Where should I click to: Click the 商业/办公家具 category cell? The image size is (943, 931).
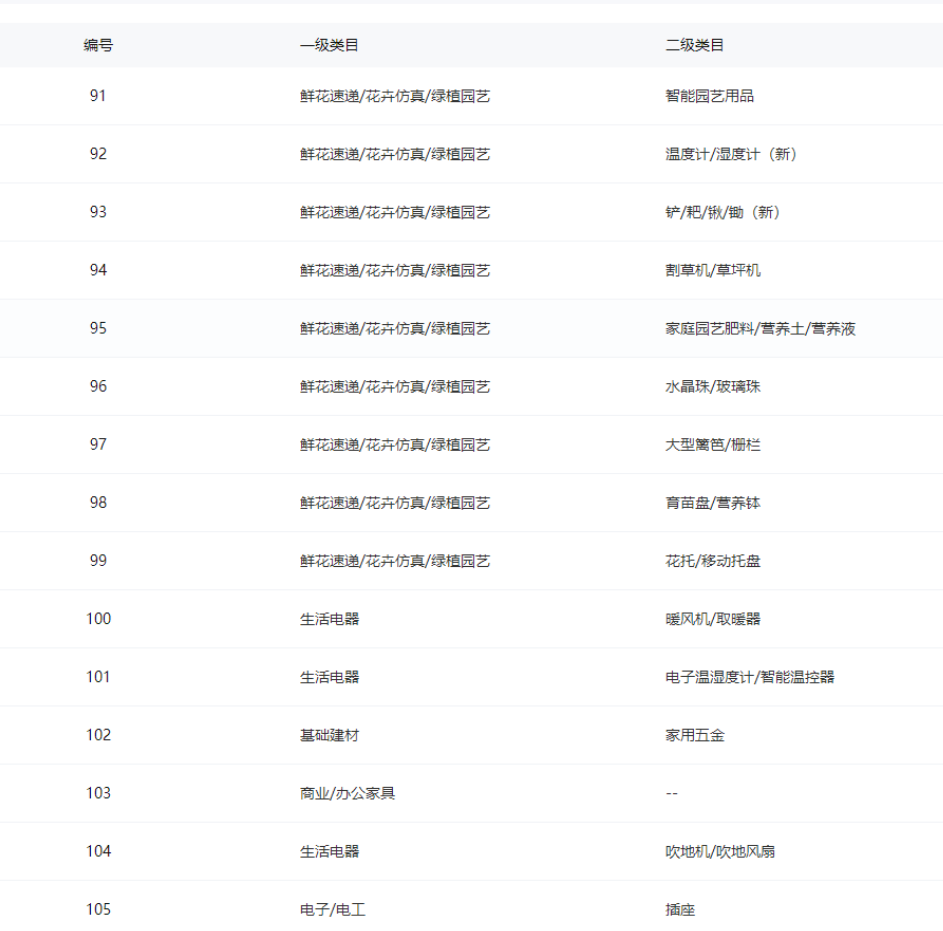click(347, 793)
